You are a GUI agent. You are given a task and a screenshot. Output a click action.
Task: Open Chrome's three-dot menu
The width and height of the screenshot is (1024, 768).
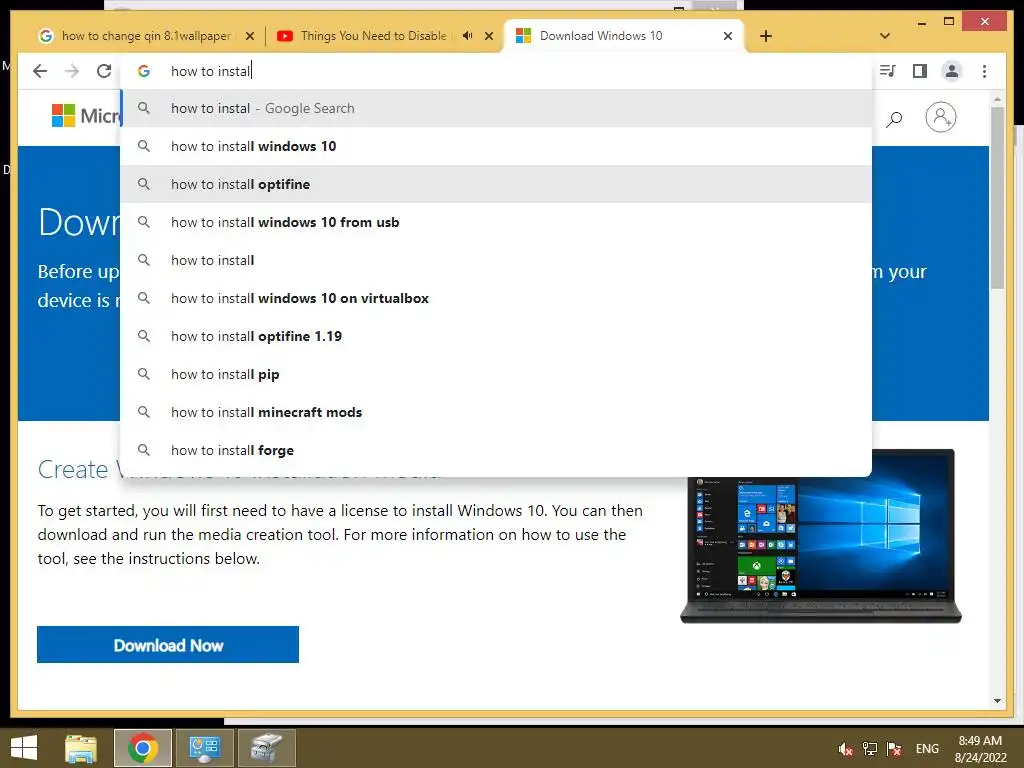[984, 71]
